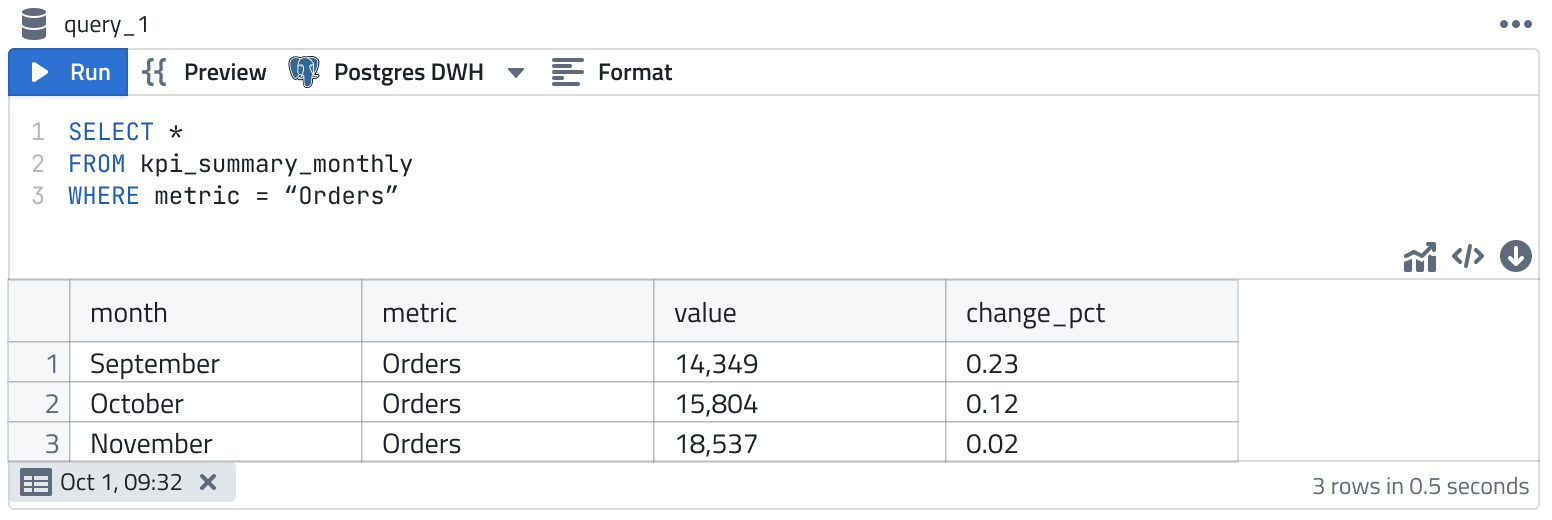Format the SQL code

(612, 72)
